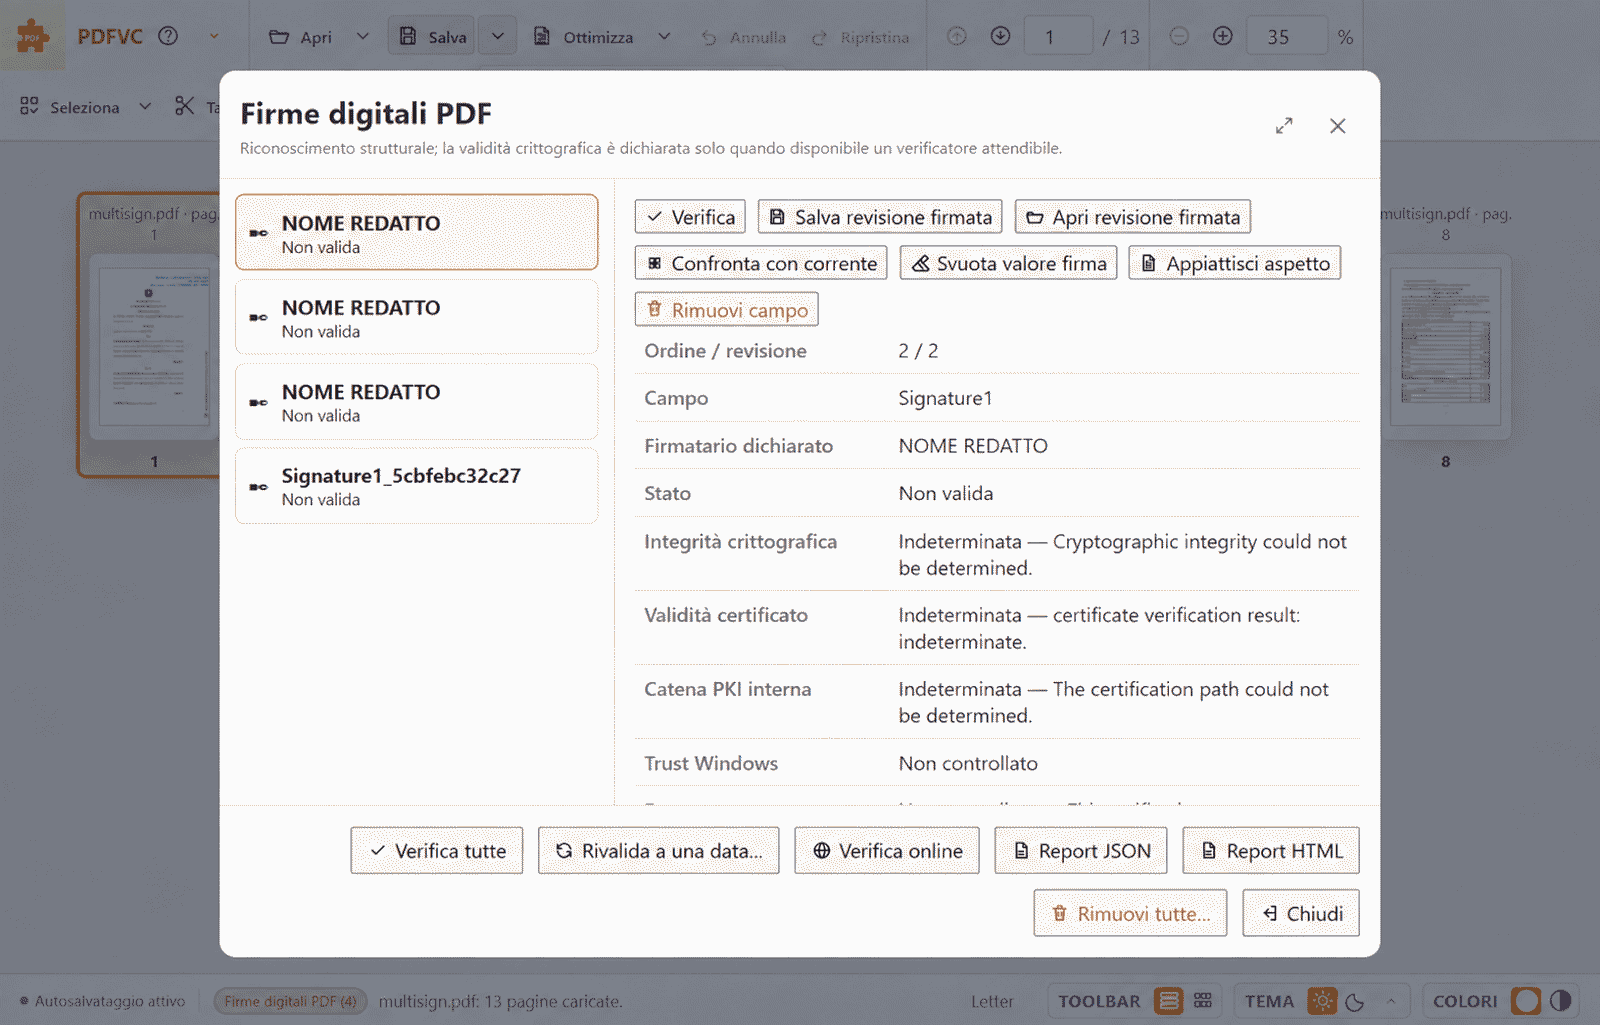Export the Report HTML
Viewport: 1600px width, 1025px height.
point(1271,851)
